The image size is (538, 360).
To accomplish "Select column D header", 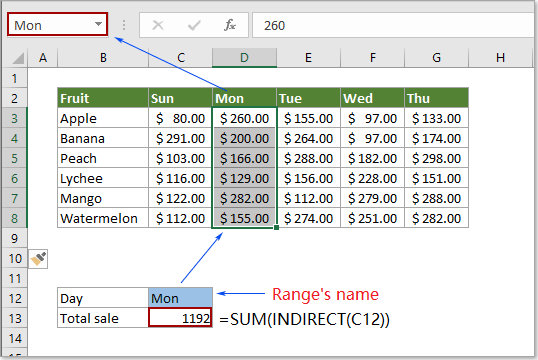I will click(244, 58).
